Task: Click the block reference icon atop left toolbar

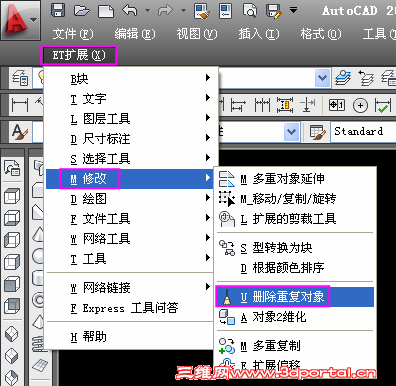Action: pos(12,168)
